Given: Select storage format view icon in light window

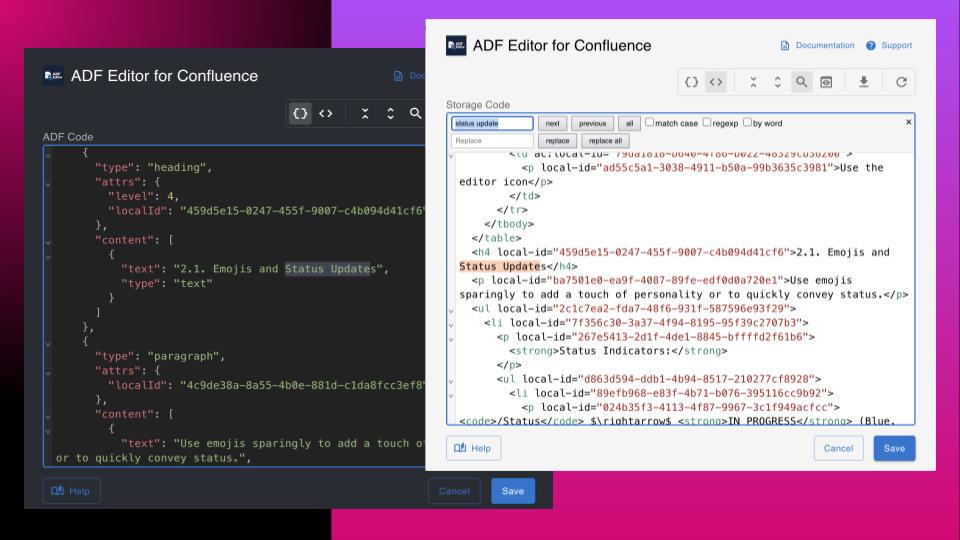Looking at the screenshot, I should click(716, 82).
